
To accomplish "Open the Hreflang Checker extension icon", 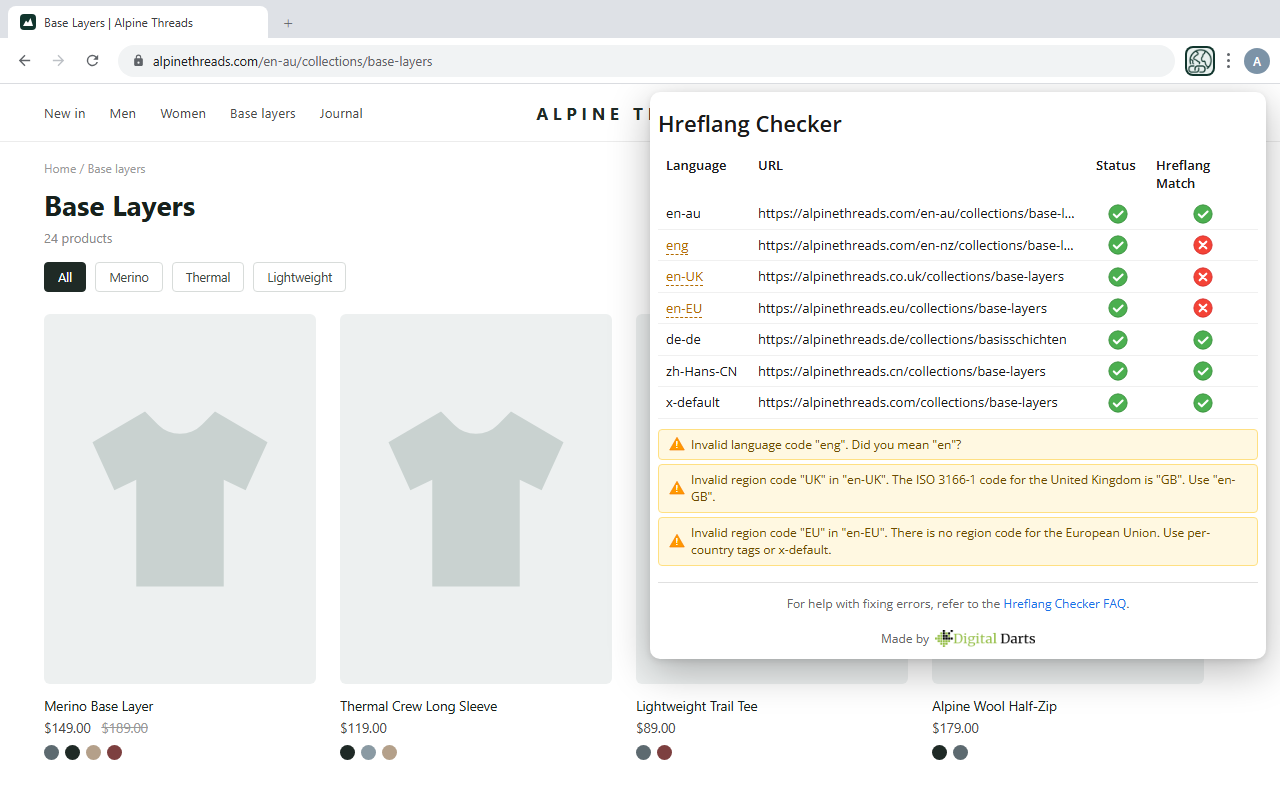I will click(x=1200, y=61).
